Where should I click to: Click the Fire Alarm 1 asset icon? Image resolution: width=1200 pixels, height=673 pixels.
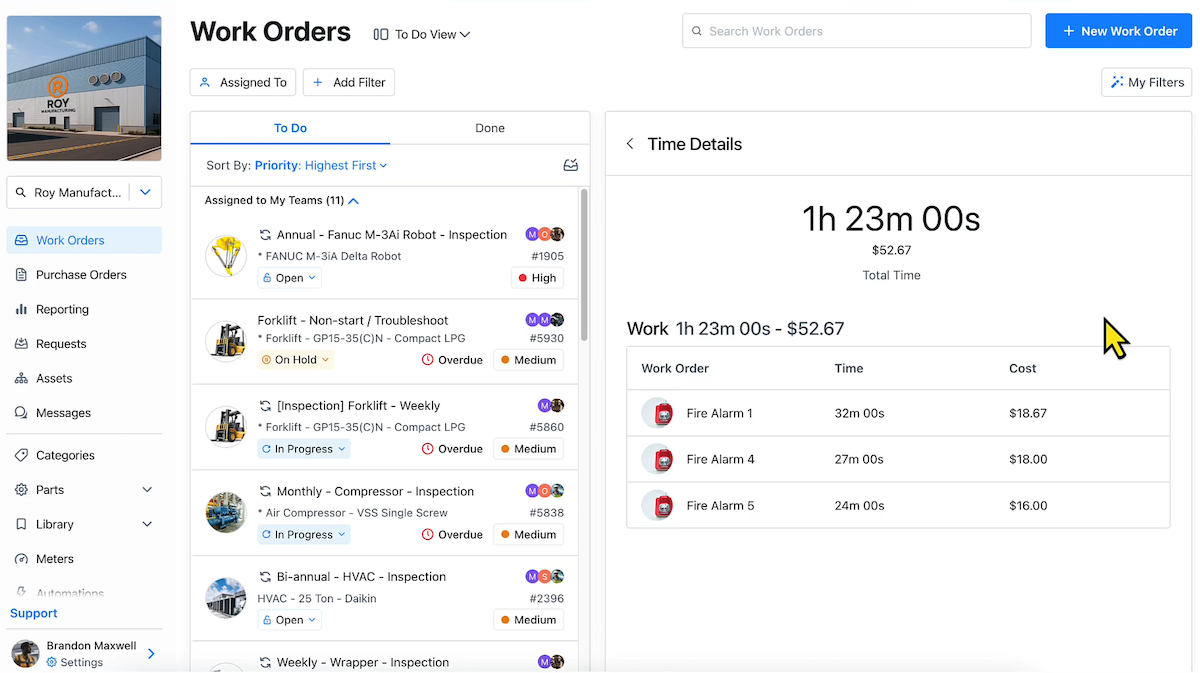(x=657, y=413)
